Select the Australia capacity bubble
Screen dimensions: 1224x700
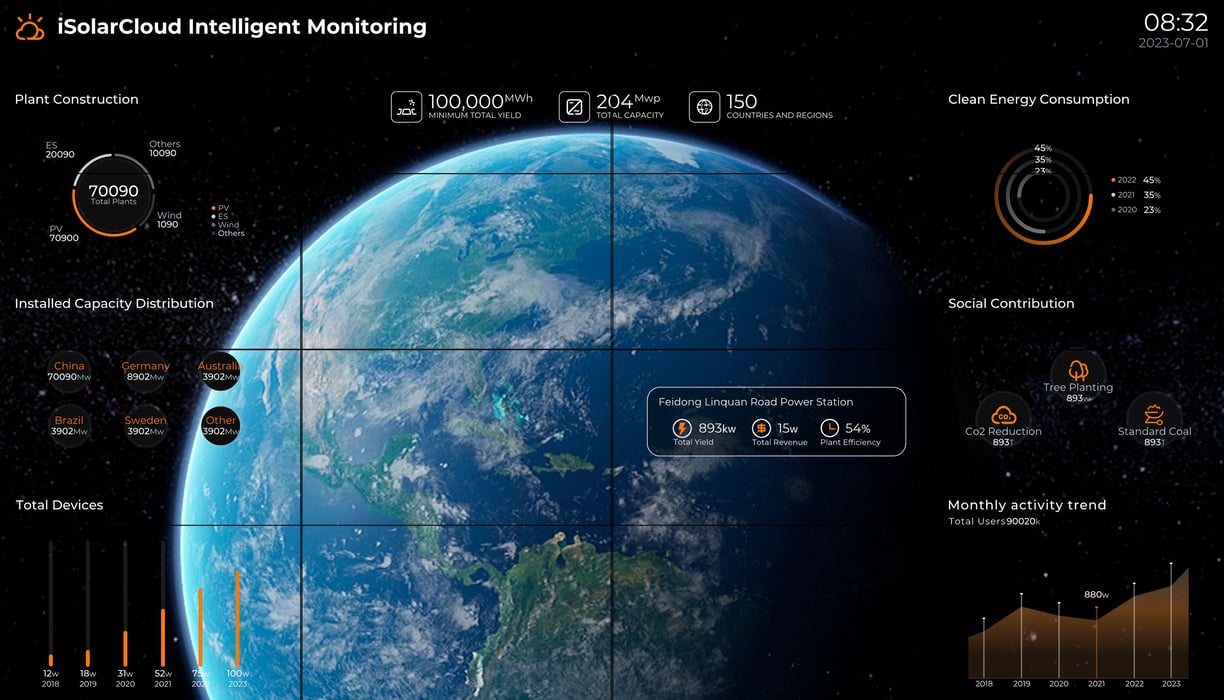(x=220, y=371)
